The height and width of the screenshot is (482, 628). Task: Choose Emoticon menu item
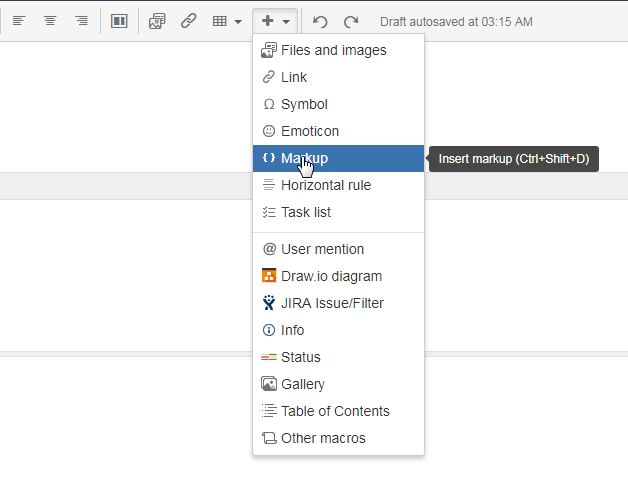(338, 131)
